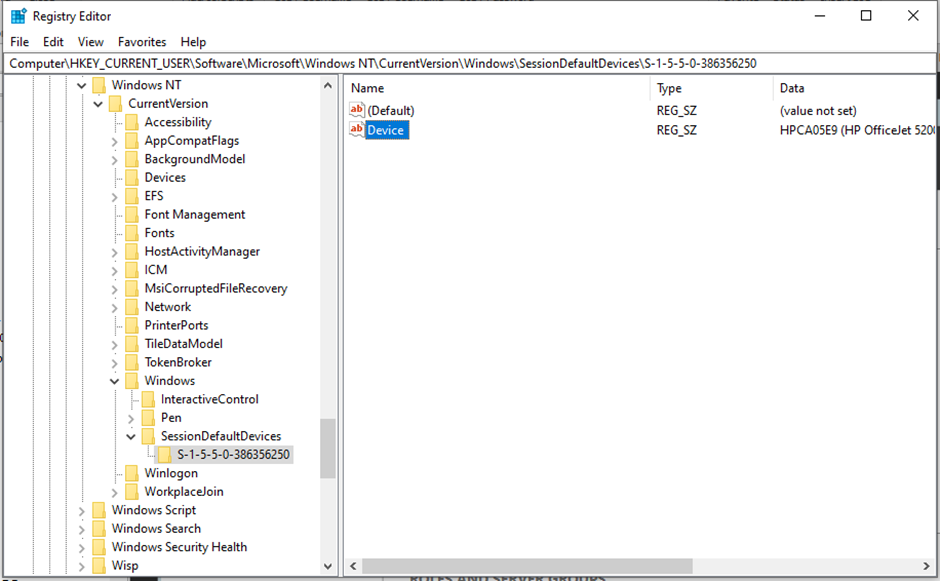Collapse the CurrentVersion tree node
This screenshot has height=581, width=940.
98,104
